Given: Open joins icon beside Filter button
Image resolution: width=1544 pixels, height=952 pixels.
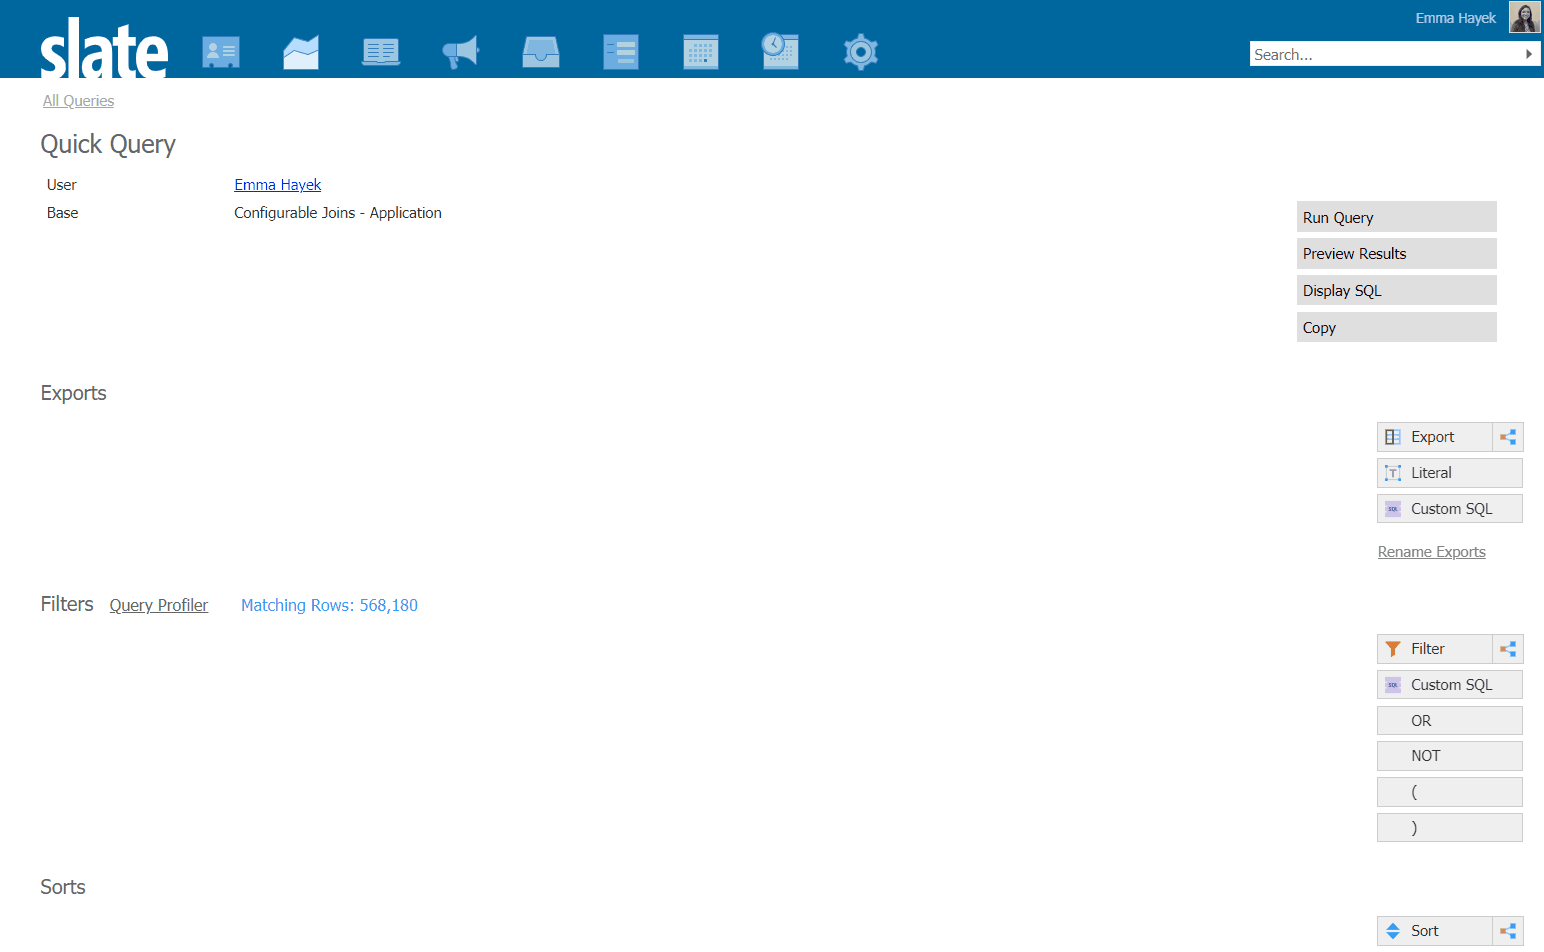Looking at the screenshot, I should coord(1508,649).
